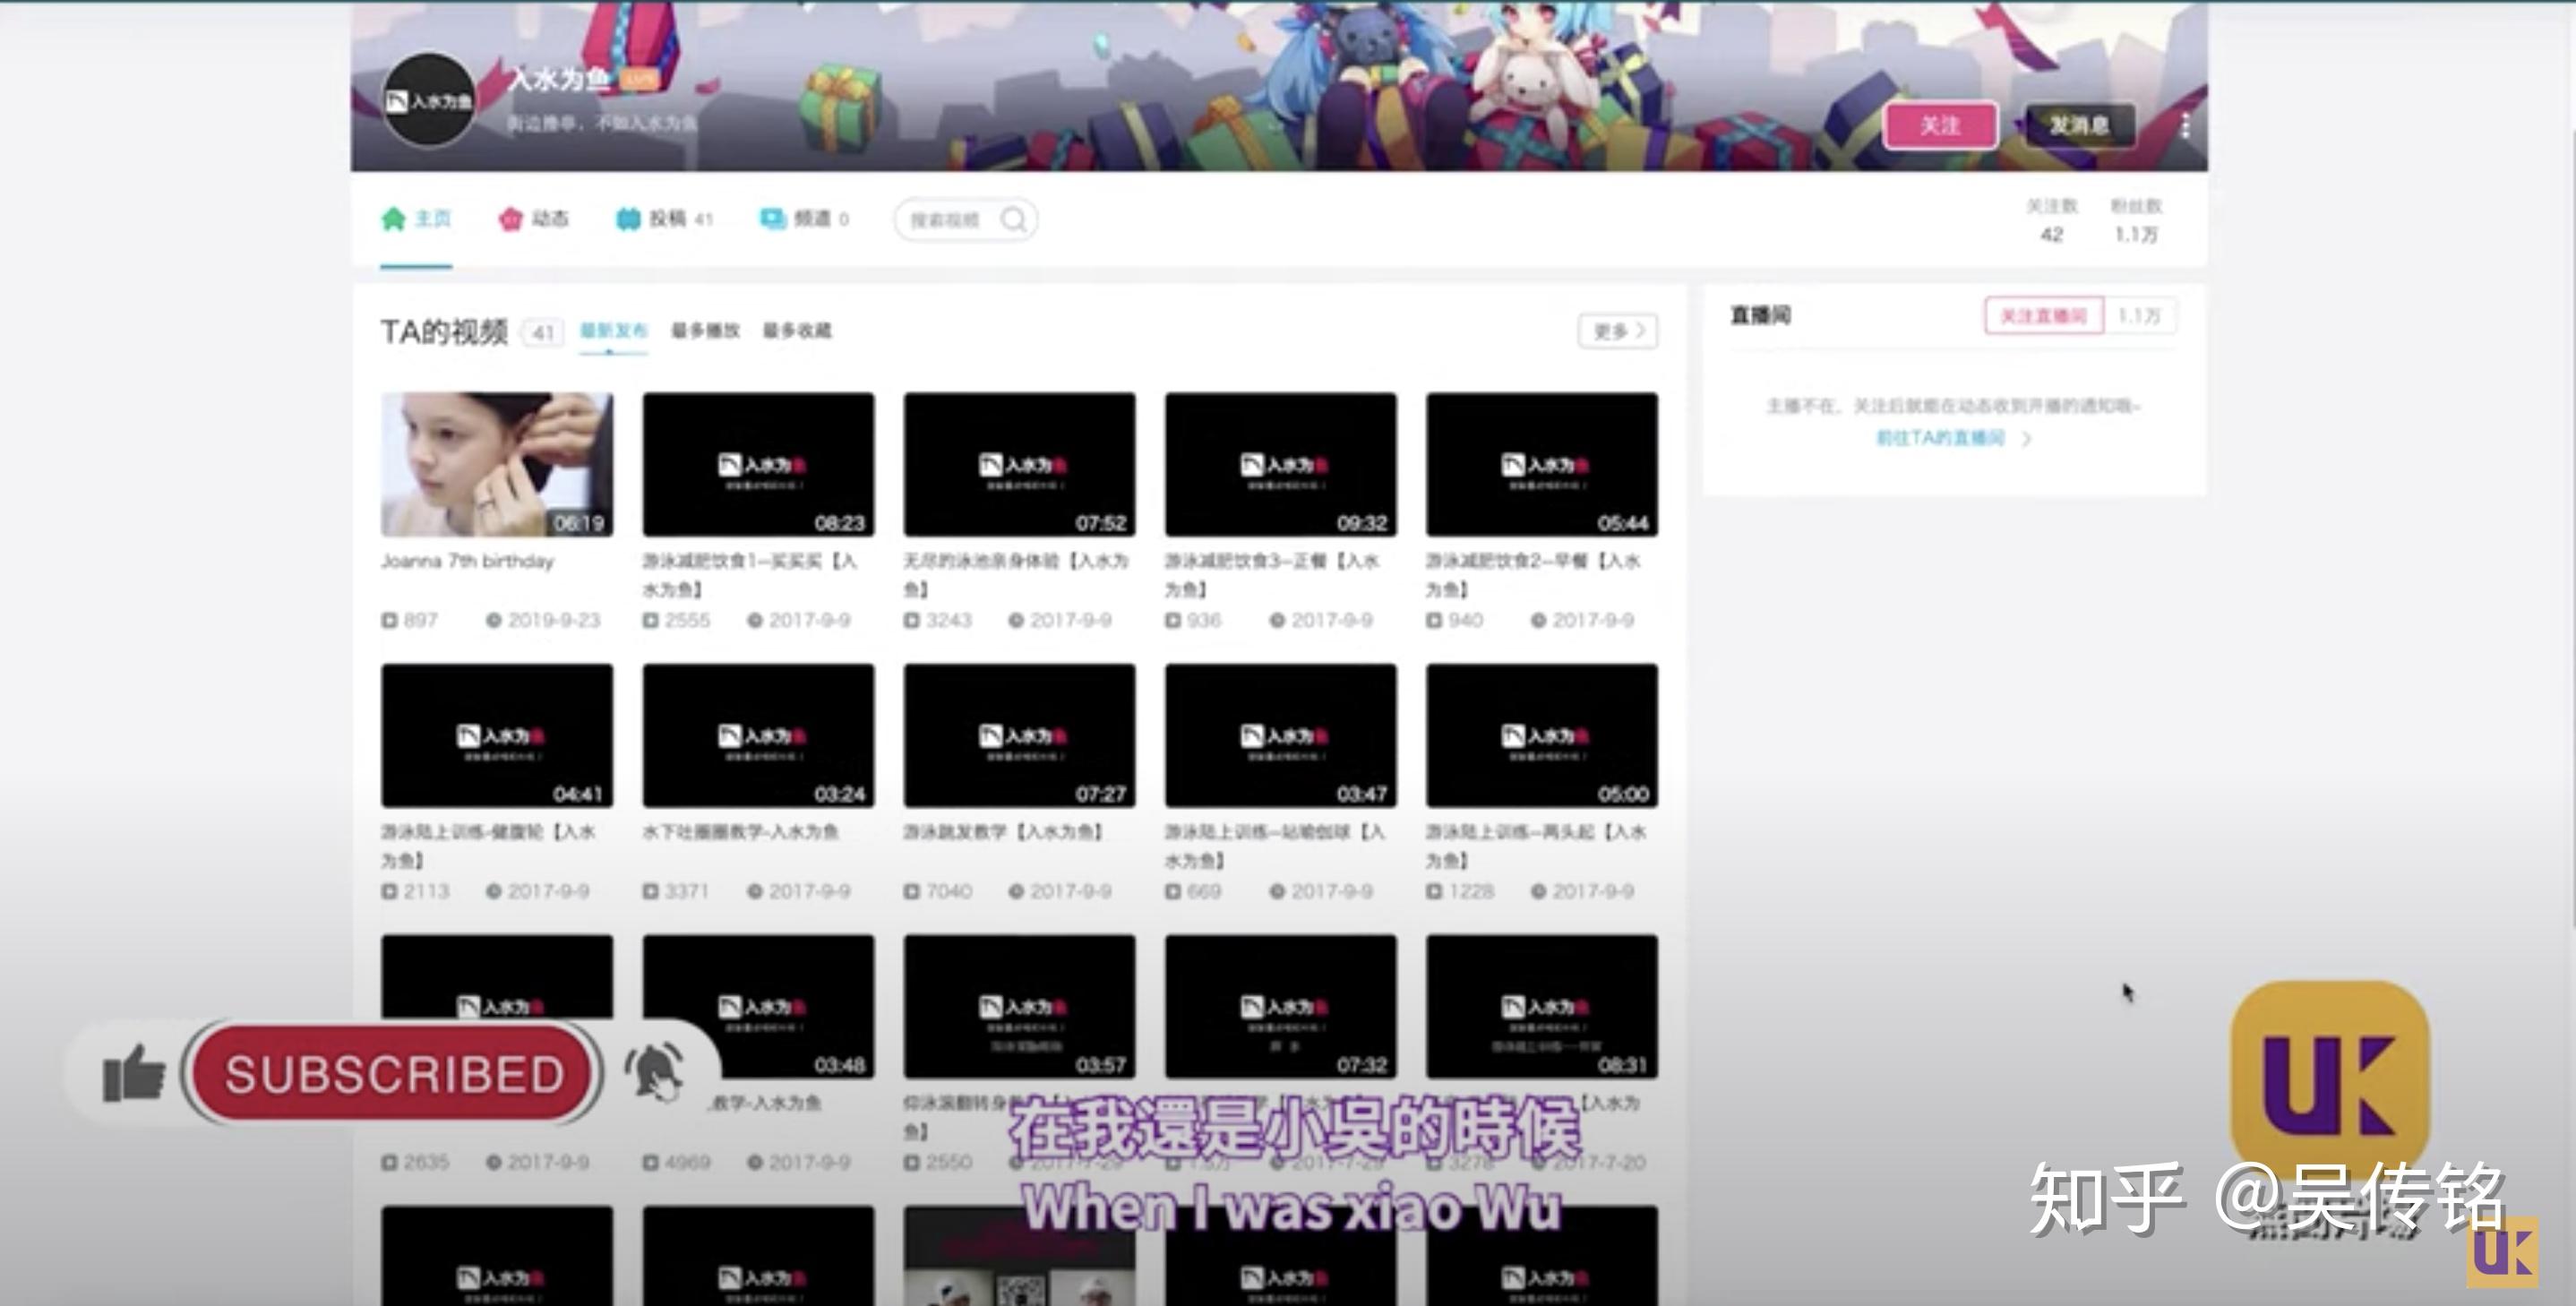Click the thumbs-up like icon
Screen dimensions: 2576x1306
134,1073
